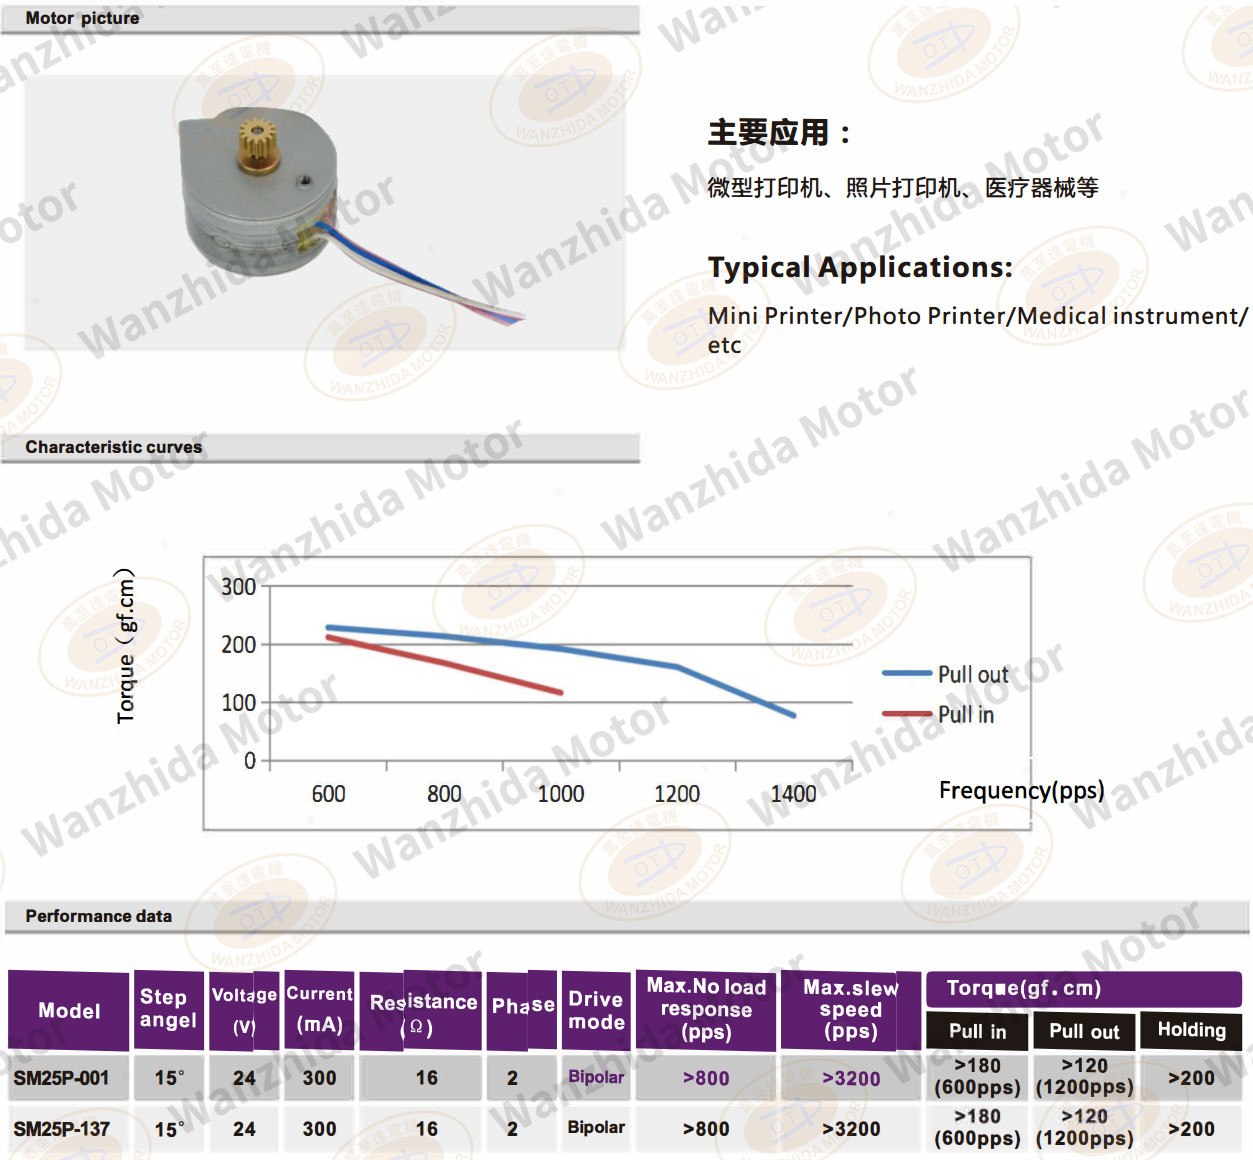Click the voltage 24 in SM25P-137 row

click(x=244, y=1129)
